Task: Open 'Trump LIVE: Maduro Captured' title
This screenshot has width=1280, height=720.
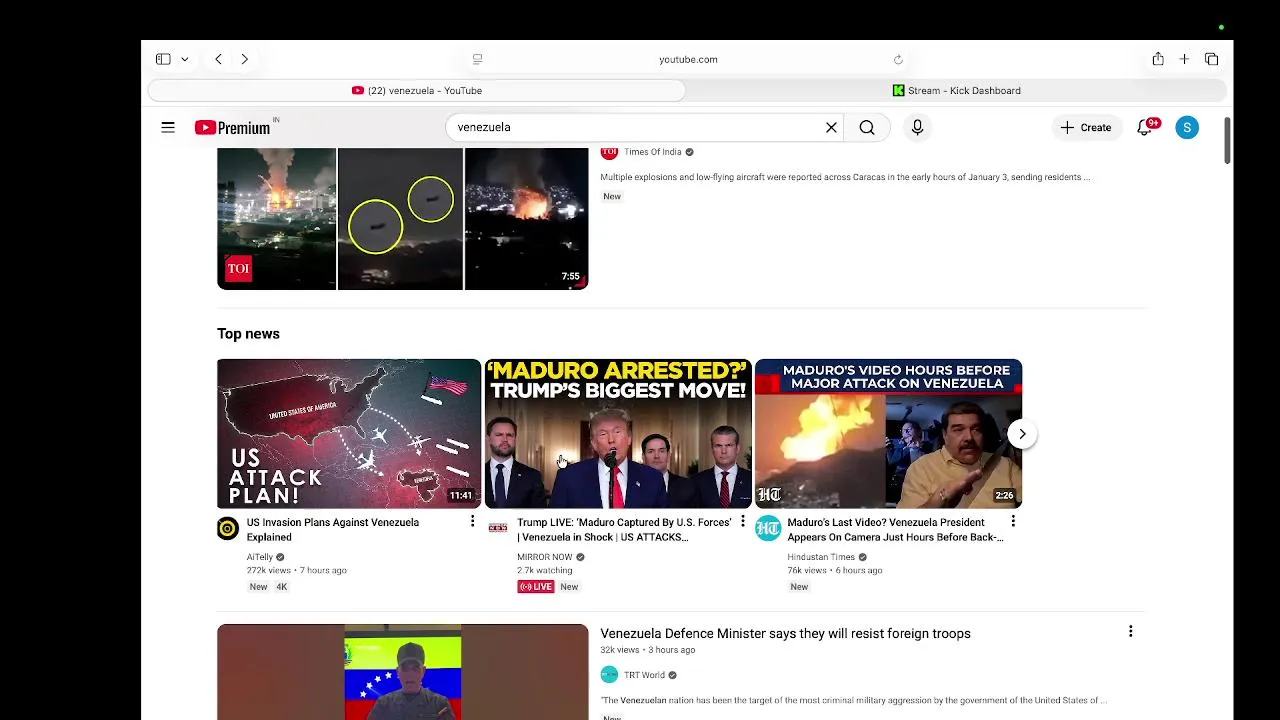Action: [624, 529]
